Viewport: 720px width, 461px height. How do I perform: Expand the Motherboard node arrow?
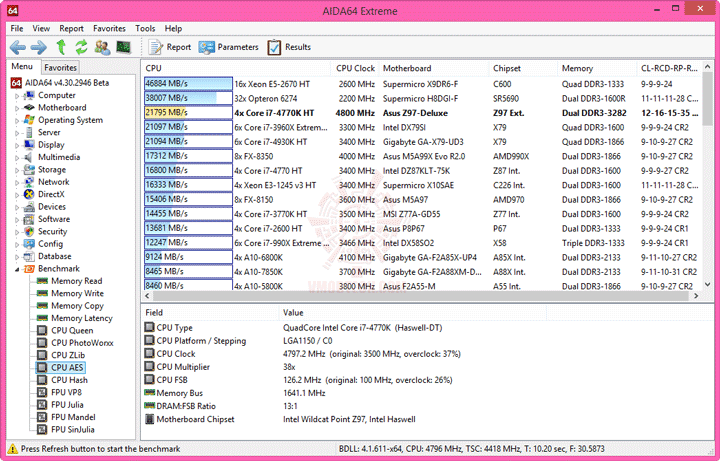pos(17,108)
